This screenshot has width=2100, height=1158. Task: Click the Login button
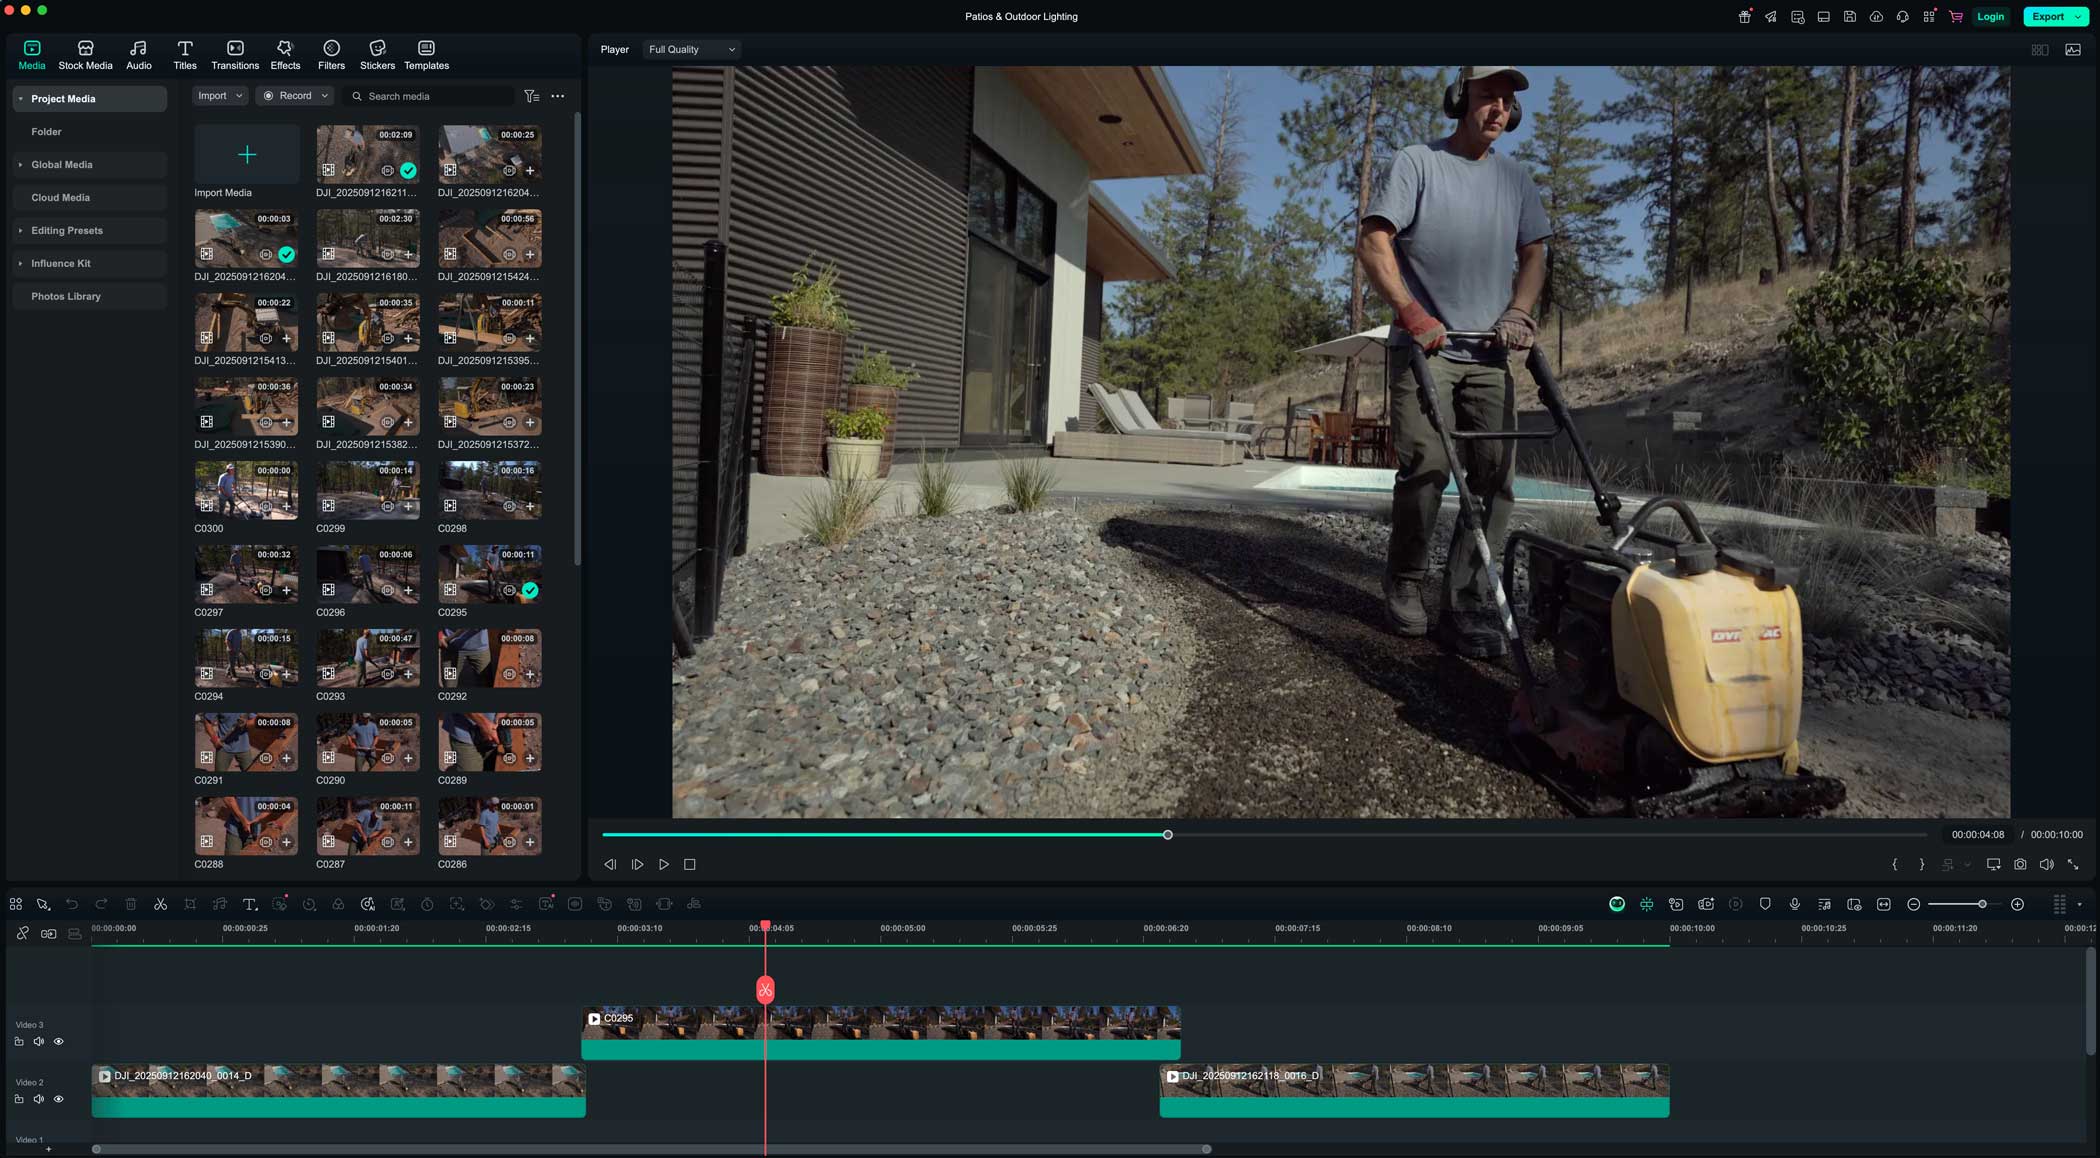(1990, 17)
